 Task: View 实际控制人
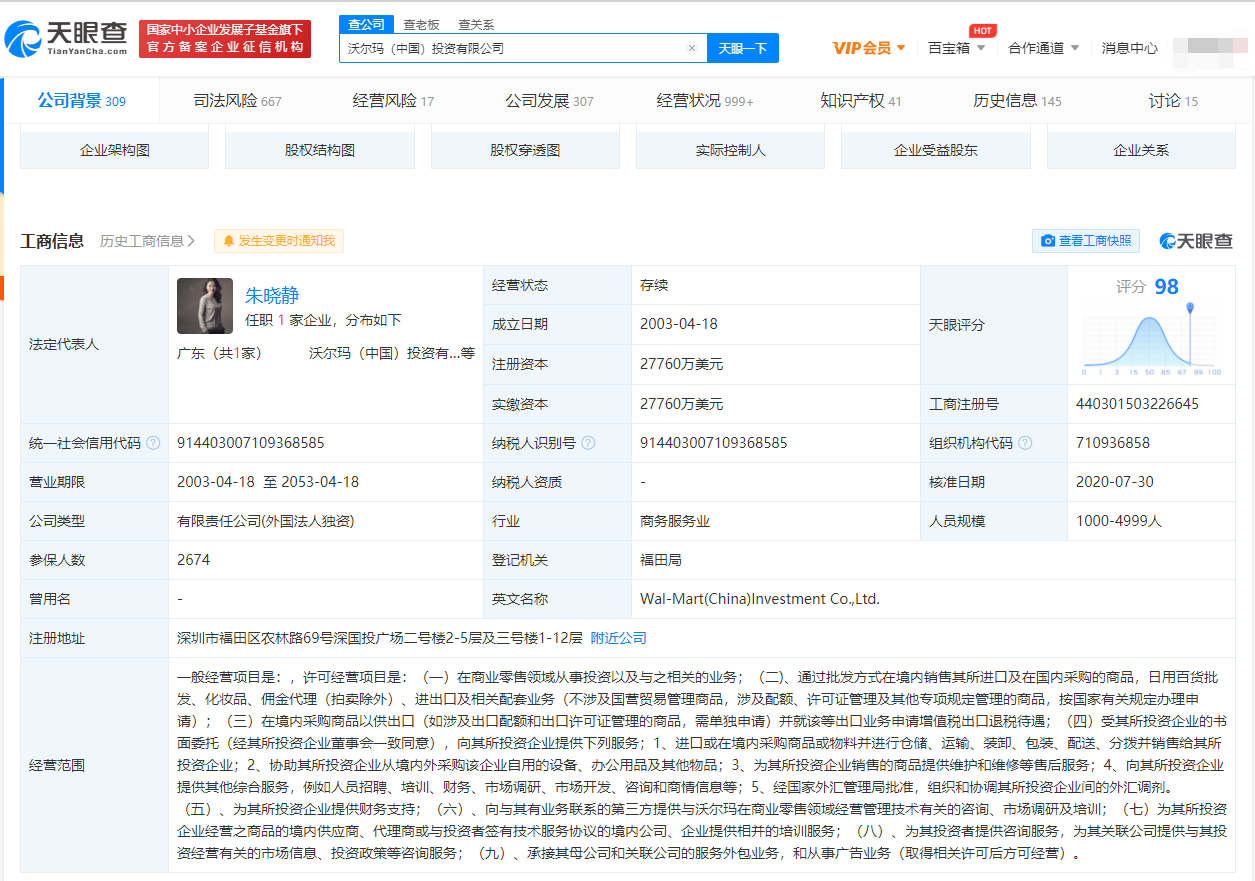(x=731, y=150)
